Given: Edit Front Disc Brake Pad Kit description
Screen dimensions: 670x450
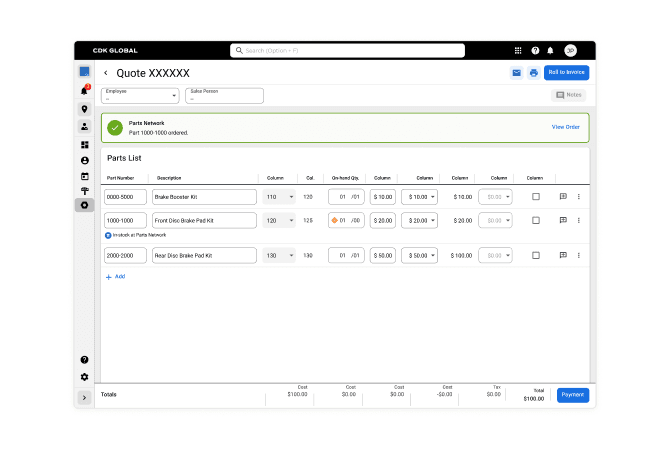Looking at the screenshot, I should click(204, 221).
